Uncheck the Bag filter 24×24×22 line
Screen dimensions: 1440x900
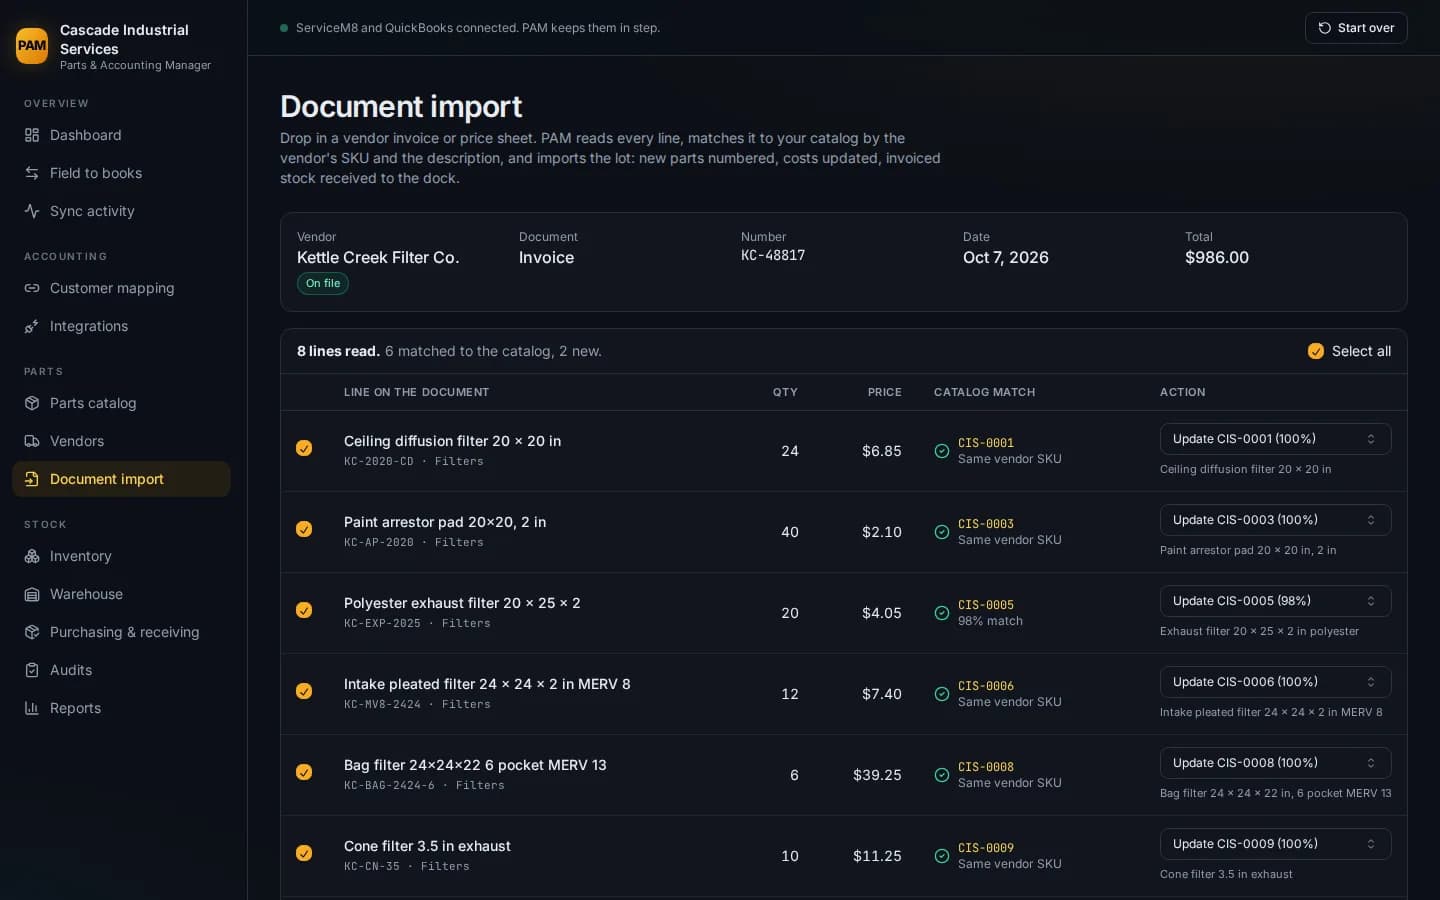pyautogui.click(x=304, y=772)
